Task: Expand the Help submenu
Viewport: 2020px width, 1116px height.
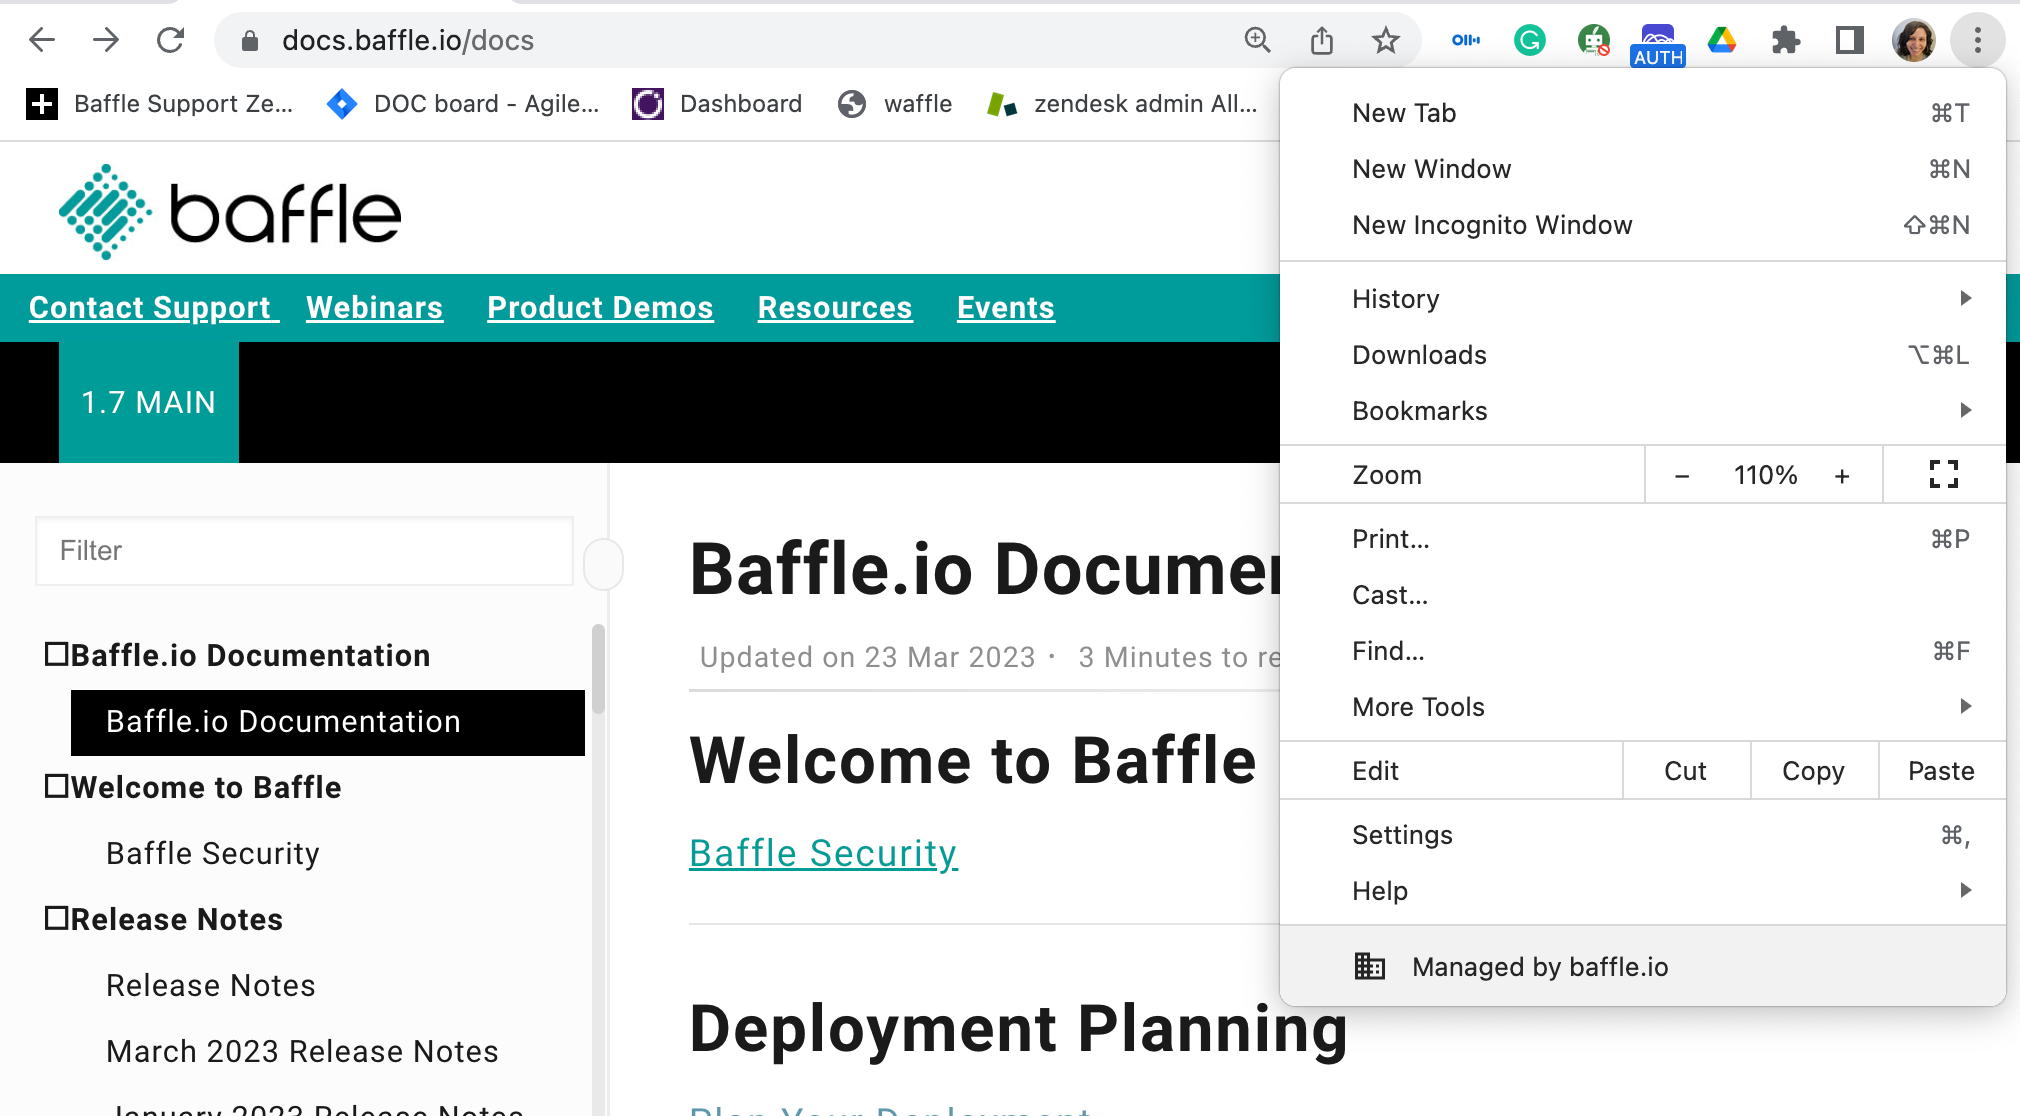Action: (1643, 890)
